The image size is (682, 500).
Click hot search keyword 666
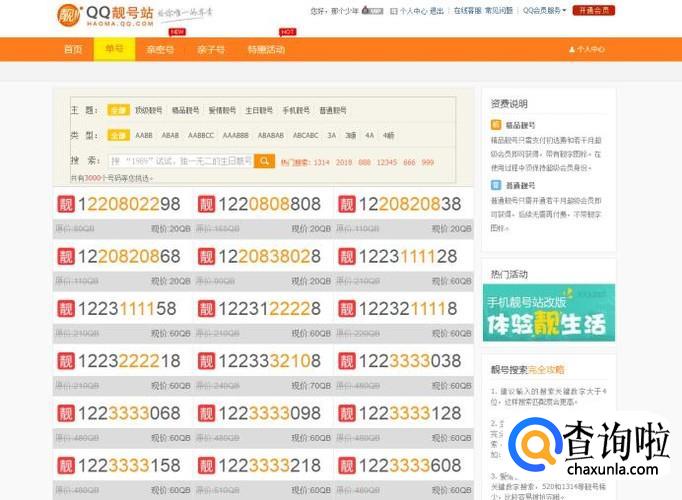pos(409,162)
